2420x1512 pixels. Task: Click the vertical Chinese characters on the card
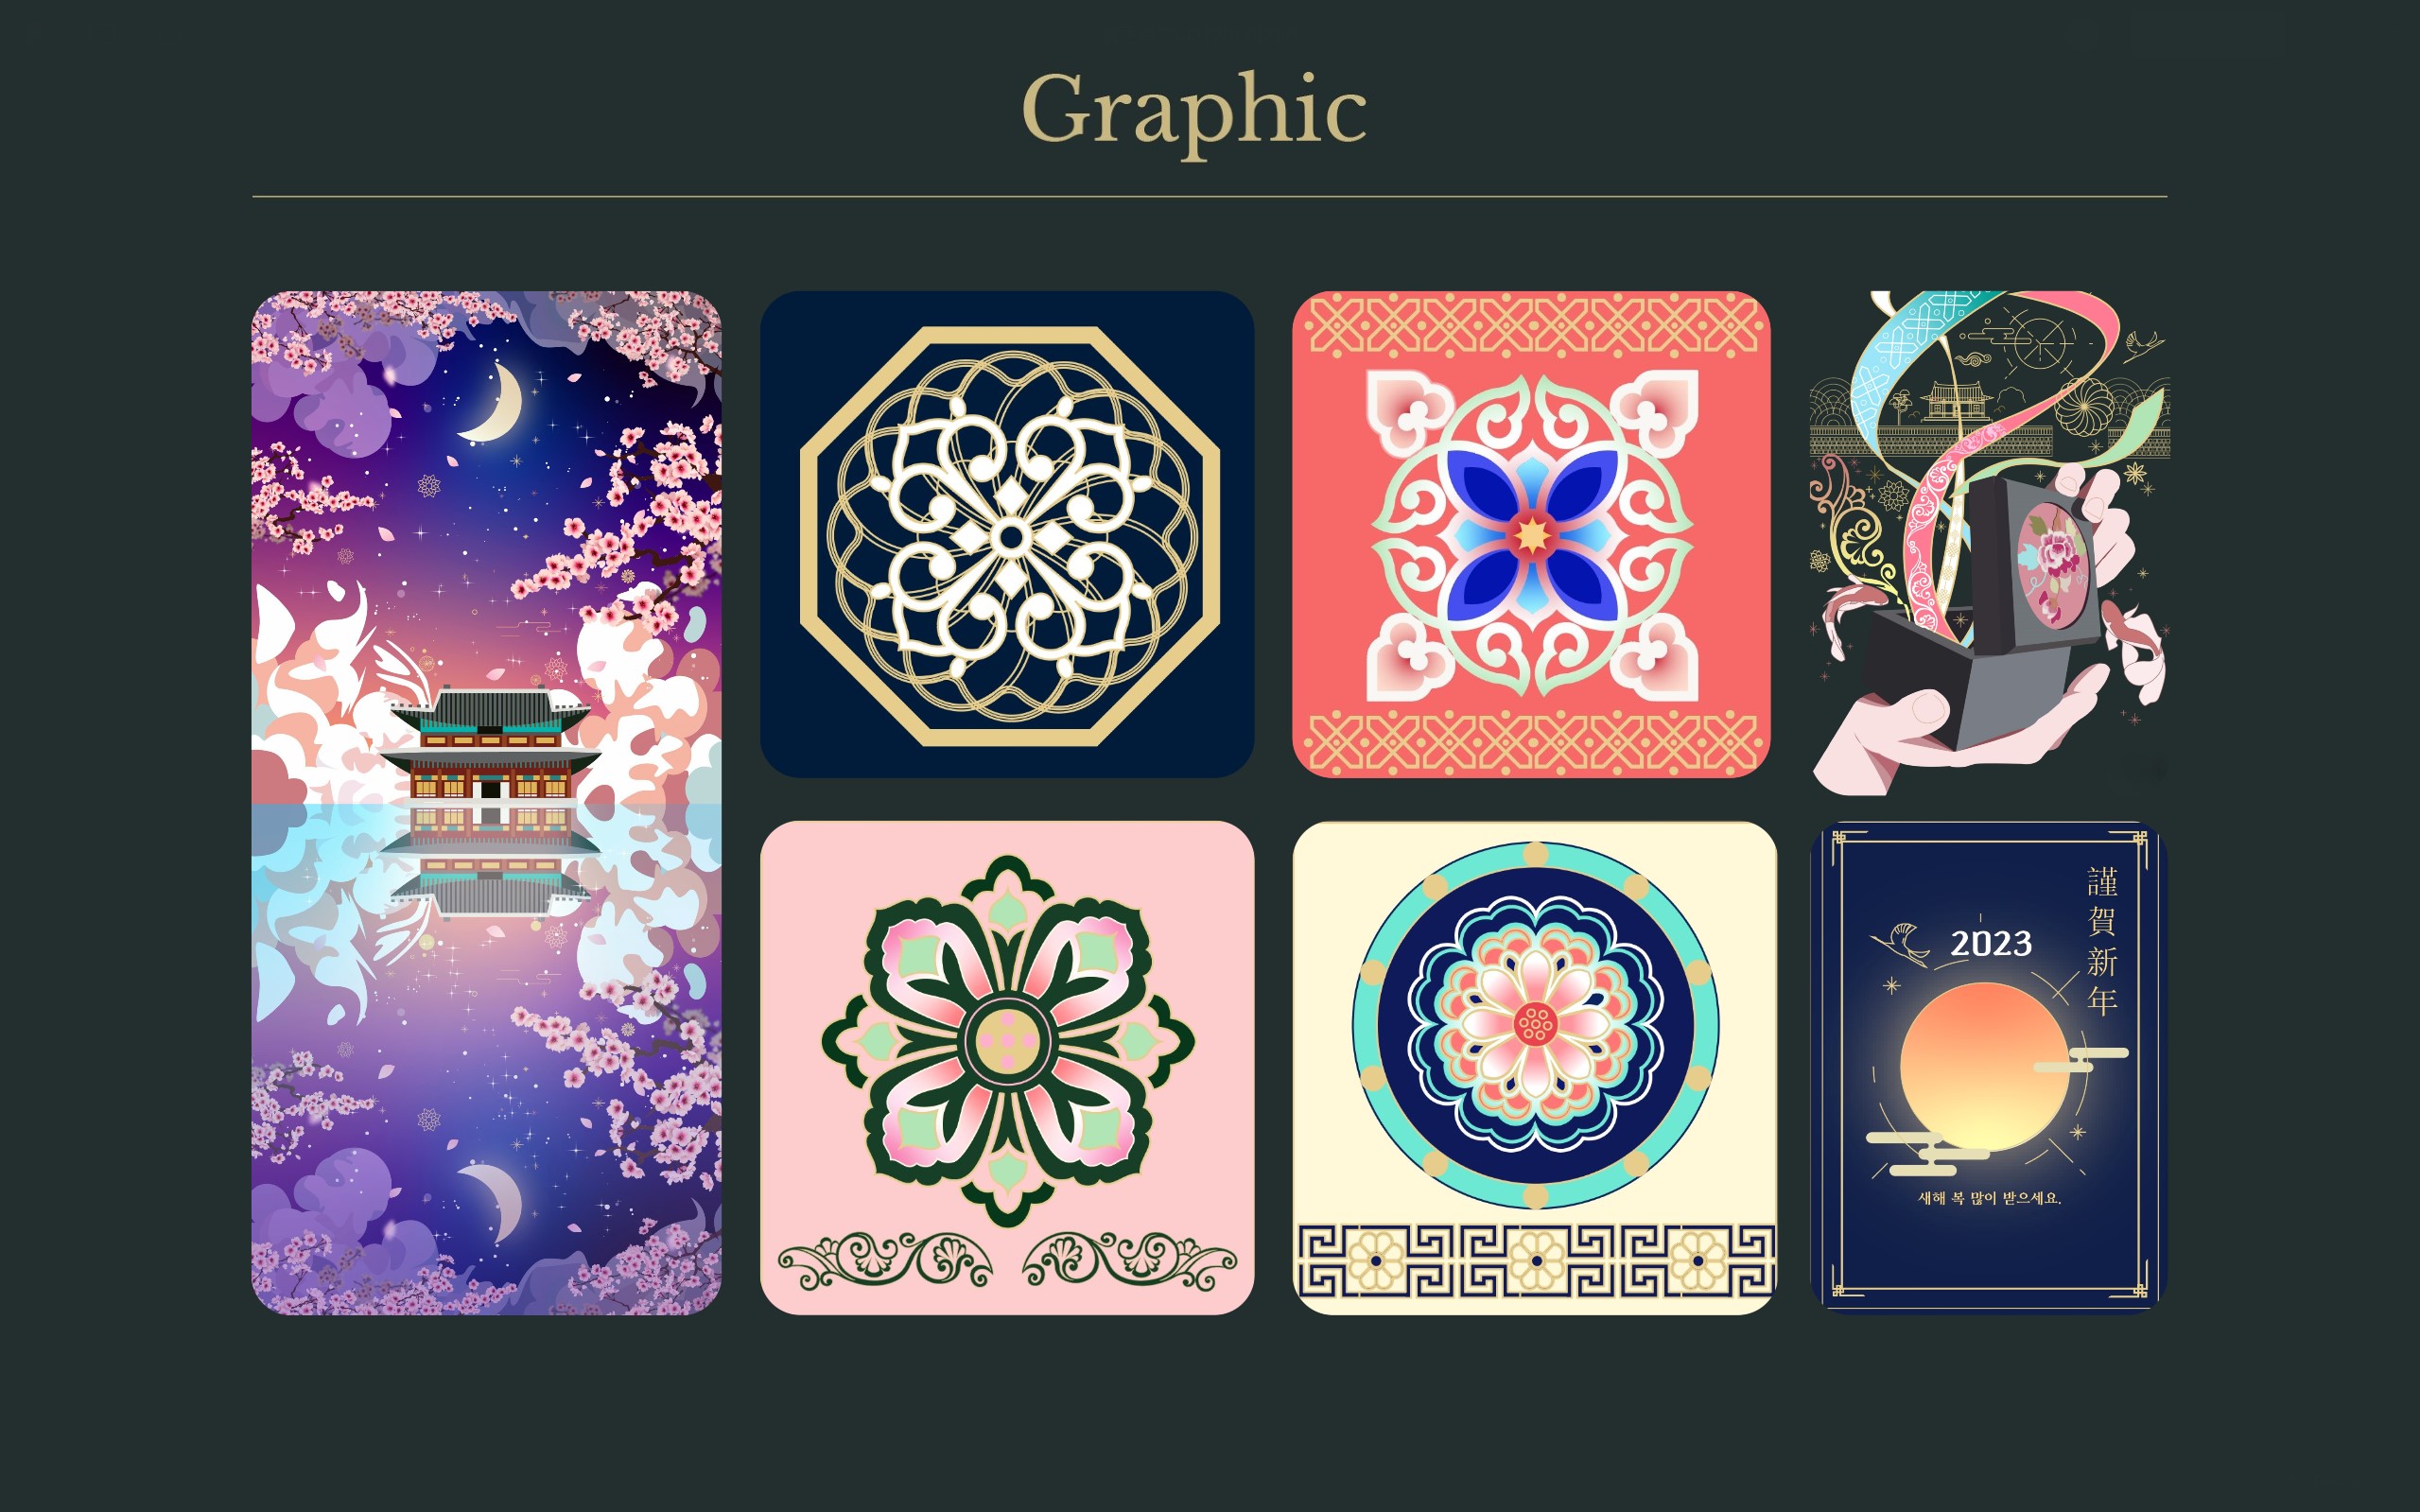tap(2102, 941)
